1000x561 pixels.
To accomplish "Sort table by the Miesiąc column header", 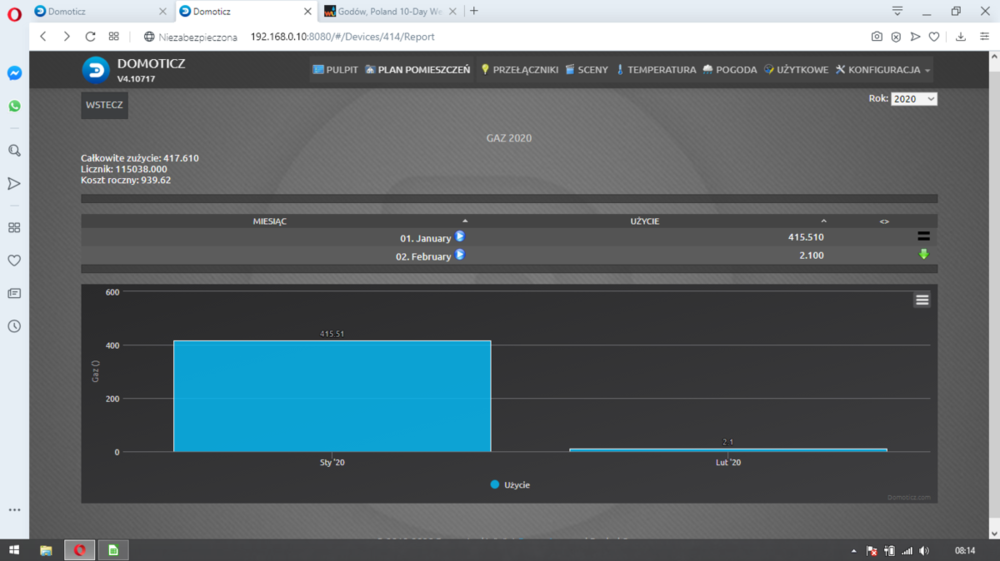I will coord(270,221).
